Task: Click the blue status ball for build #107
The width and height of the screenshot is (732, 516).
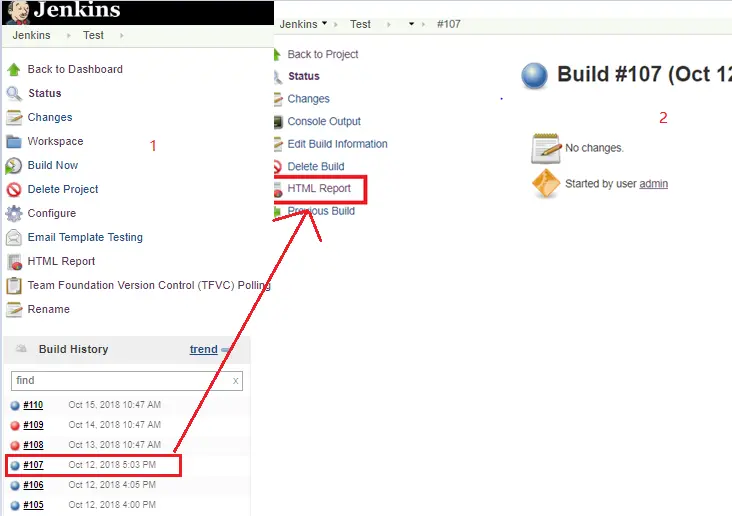Action: pyautogui.click(x=15, y=466)
